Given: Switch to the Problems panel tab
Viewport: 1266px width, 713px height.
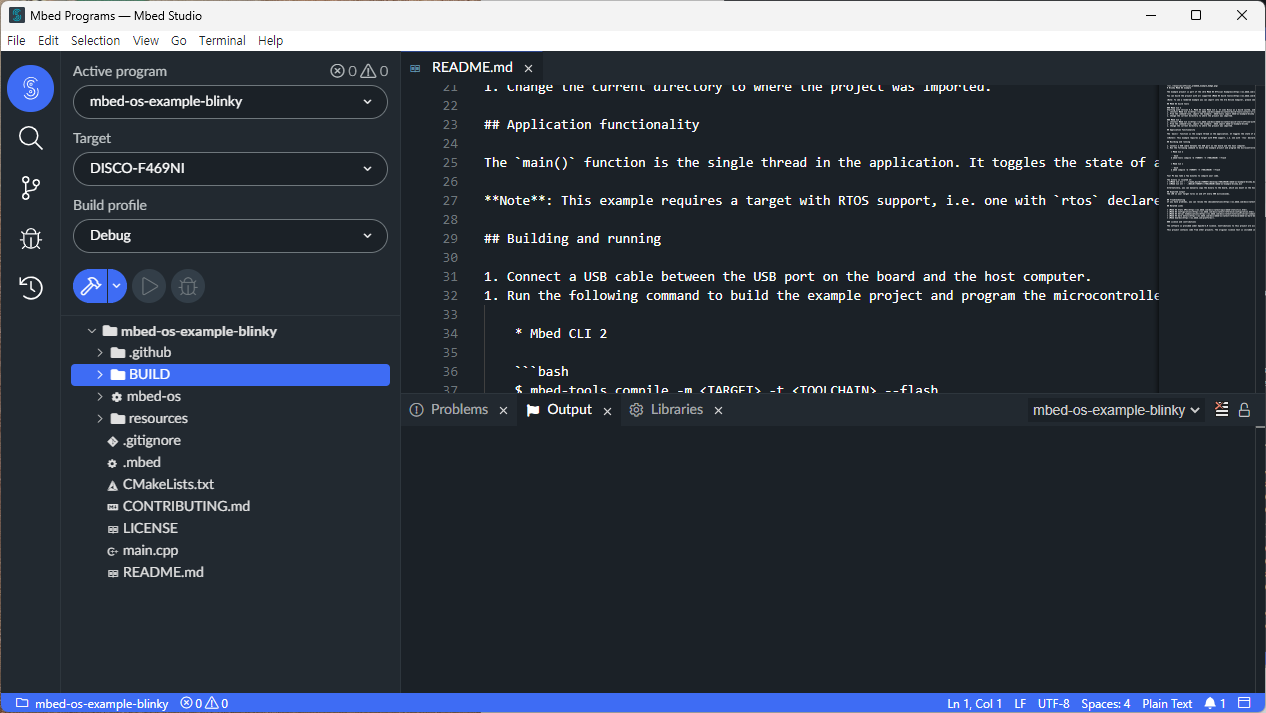Looking at the screenshot, I should (460, 410).
